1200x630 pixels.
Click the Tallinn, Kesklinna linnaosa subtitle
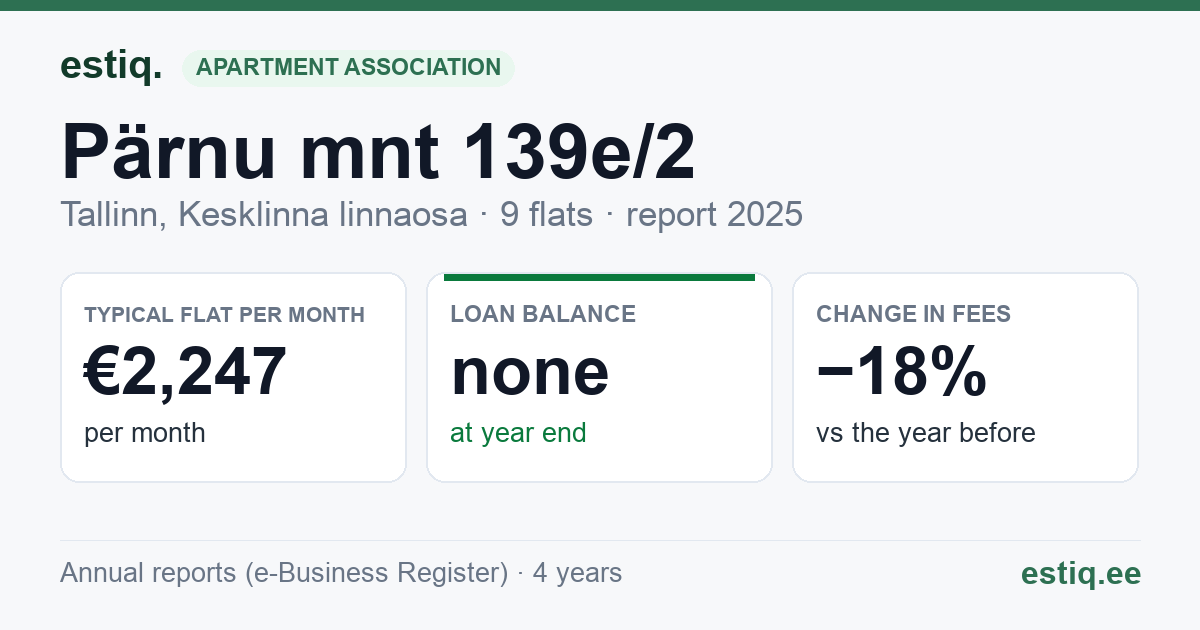(264, 215)
